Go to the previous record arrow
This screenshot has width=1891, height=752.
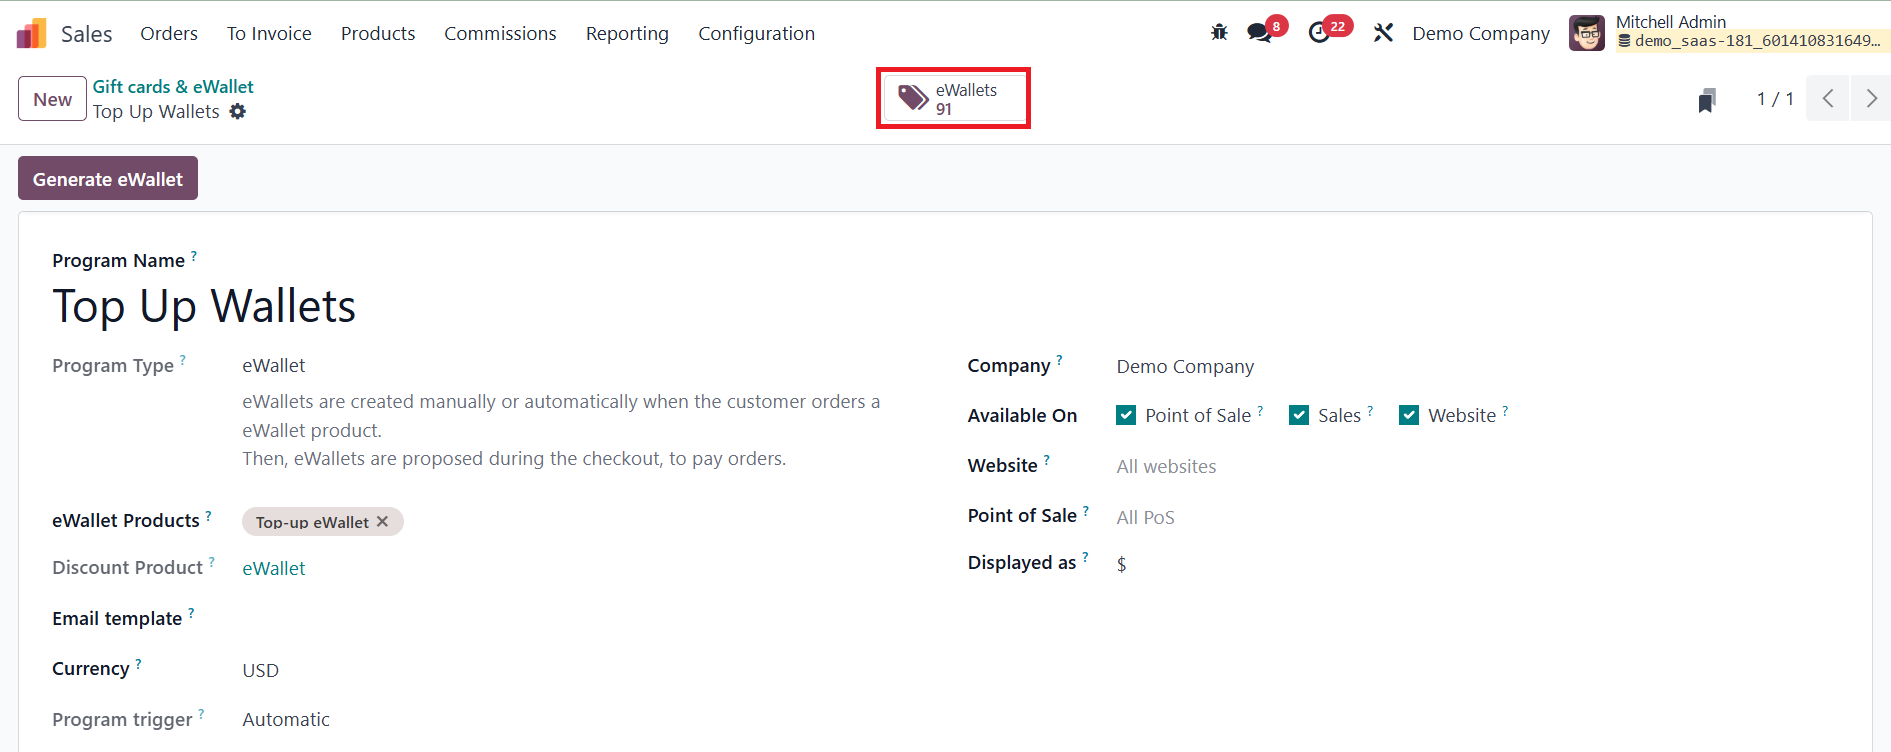(1828, 99)
